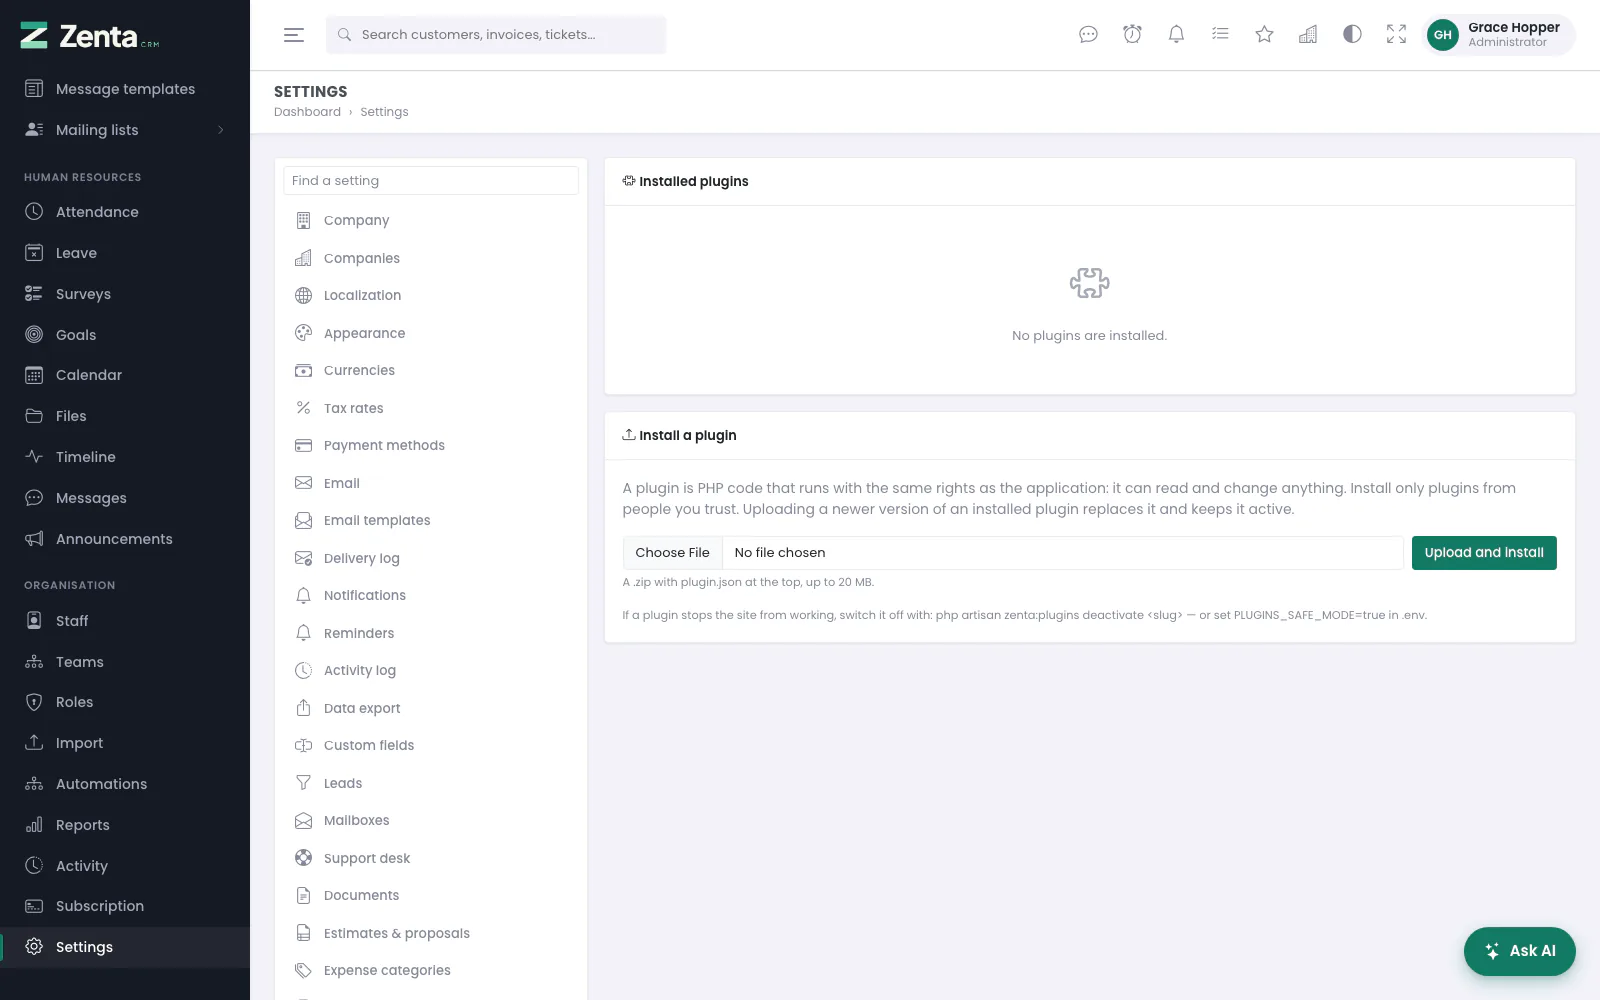Enter fullscreen with the expand arrows icon
Viewport: 1600px width, 1000px height.
point(1396,35)
